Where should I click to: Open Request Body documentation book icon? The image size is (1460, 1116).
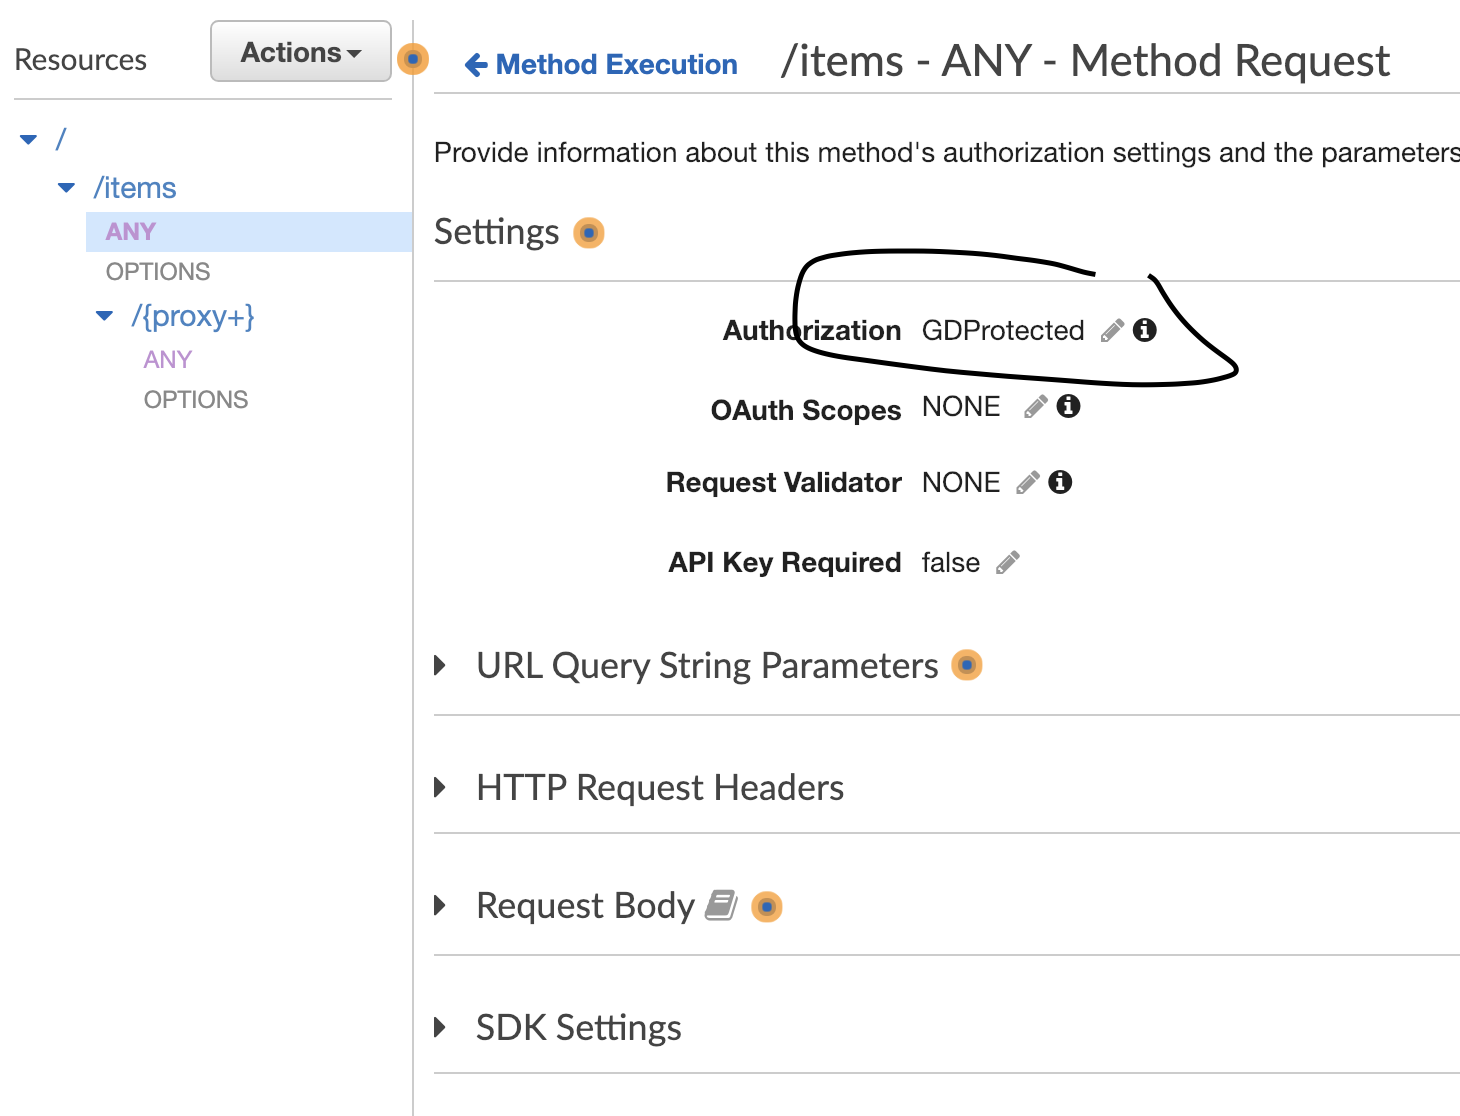721,905
